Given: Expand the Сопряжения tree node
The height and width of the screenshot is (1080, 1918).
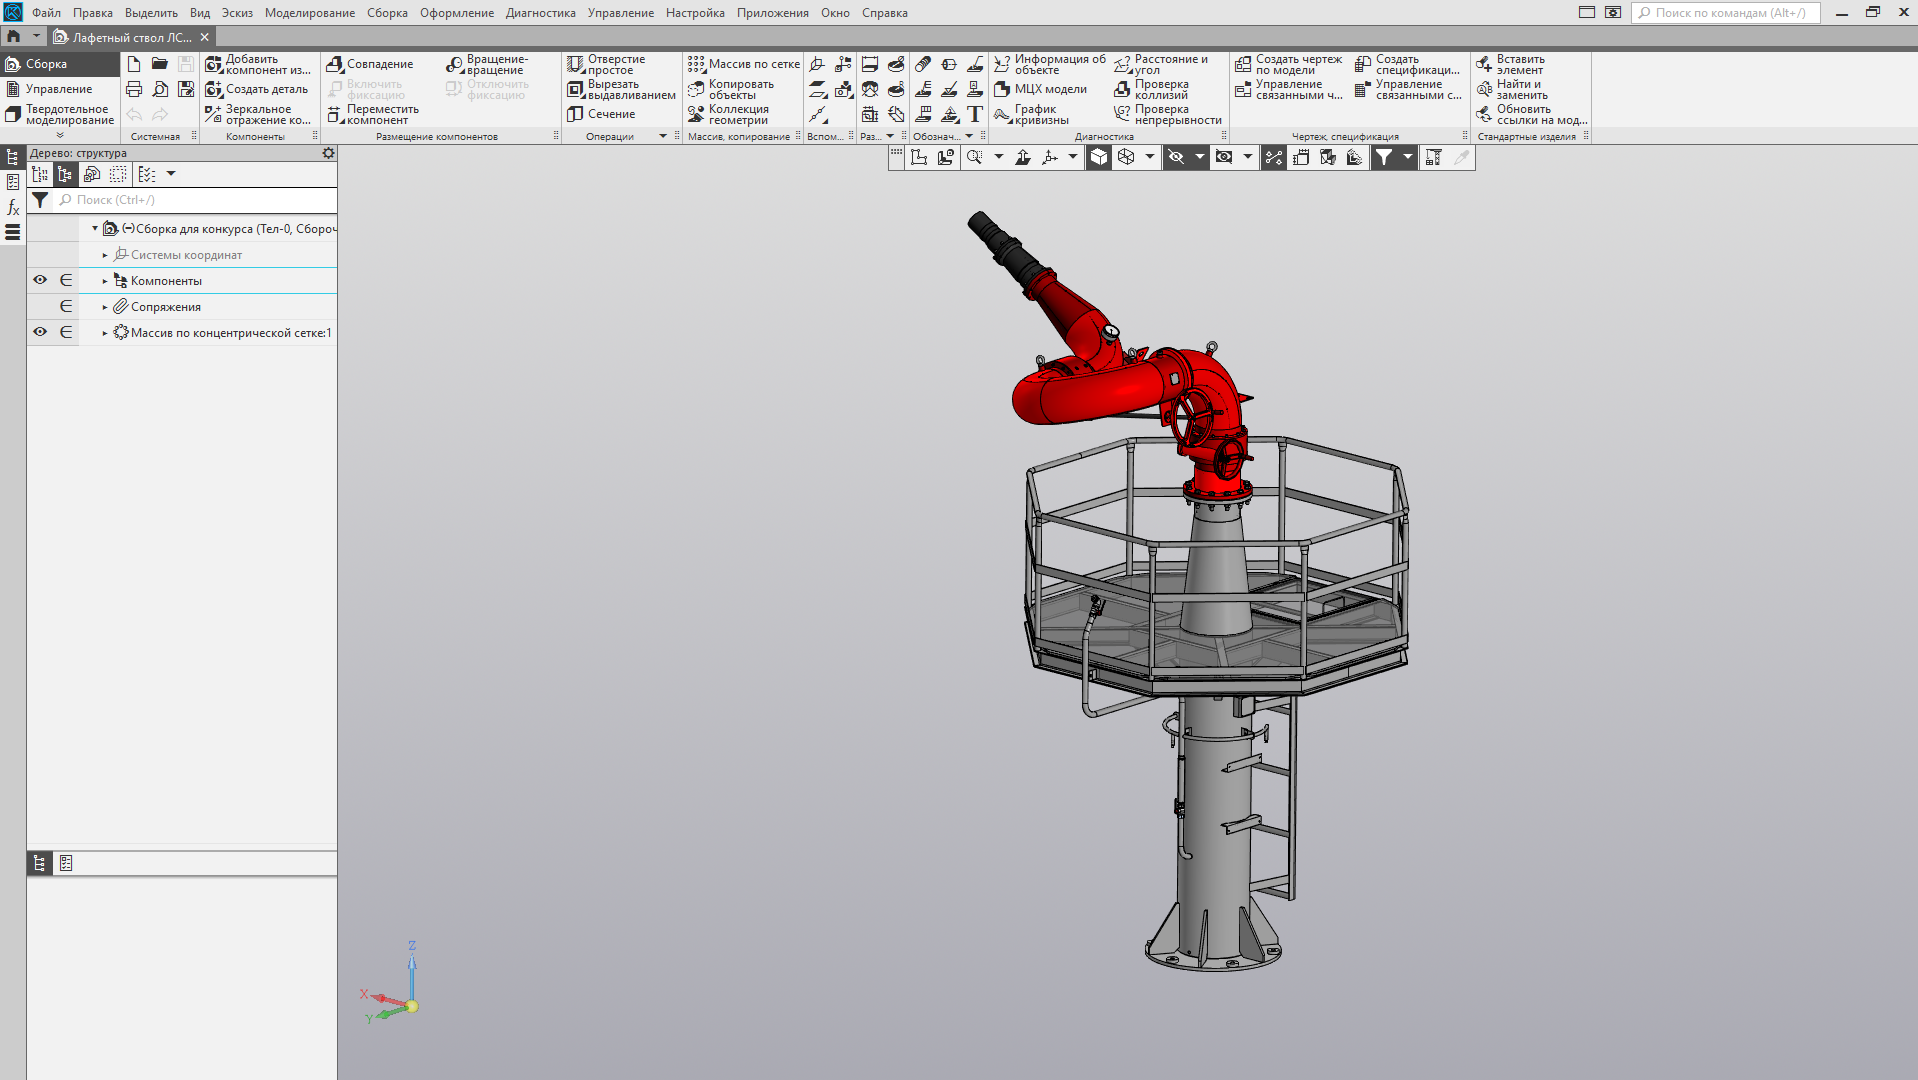Looking at the screenshot, I should click(x=105, y=307).
